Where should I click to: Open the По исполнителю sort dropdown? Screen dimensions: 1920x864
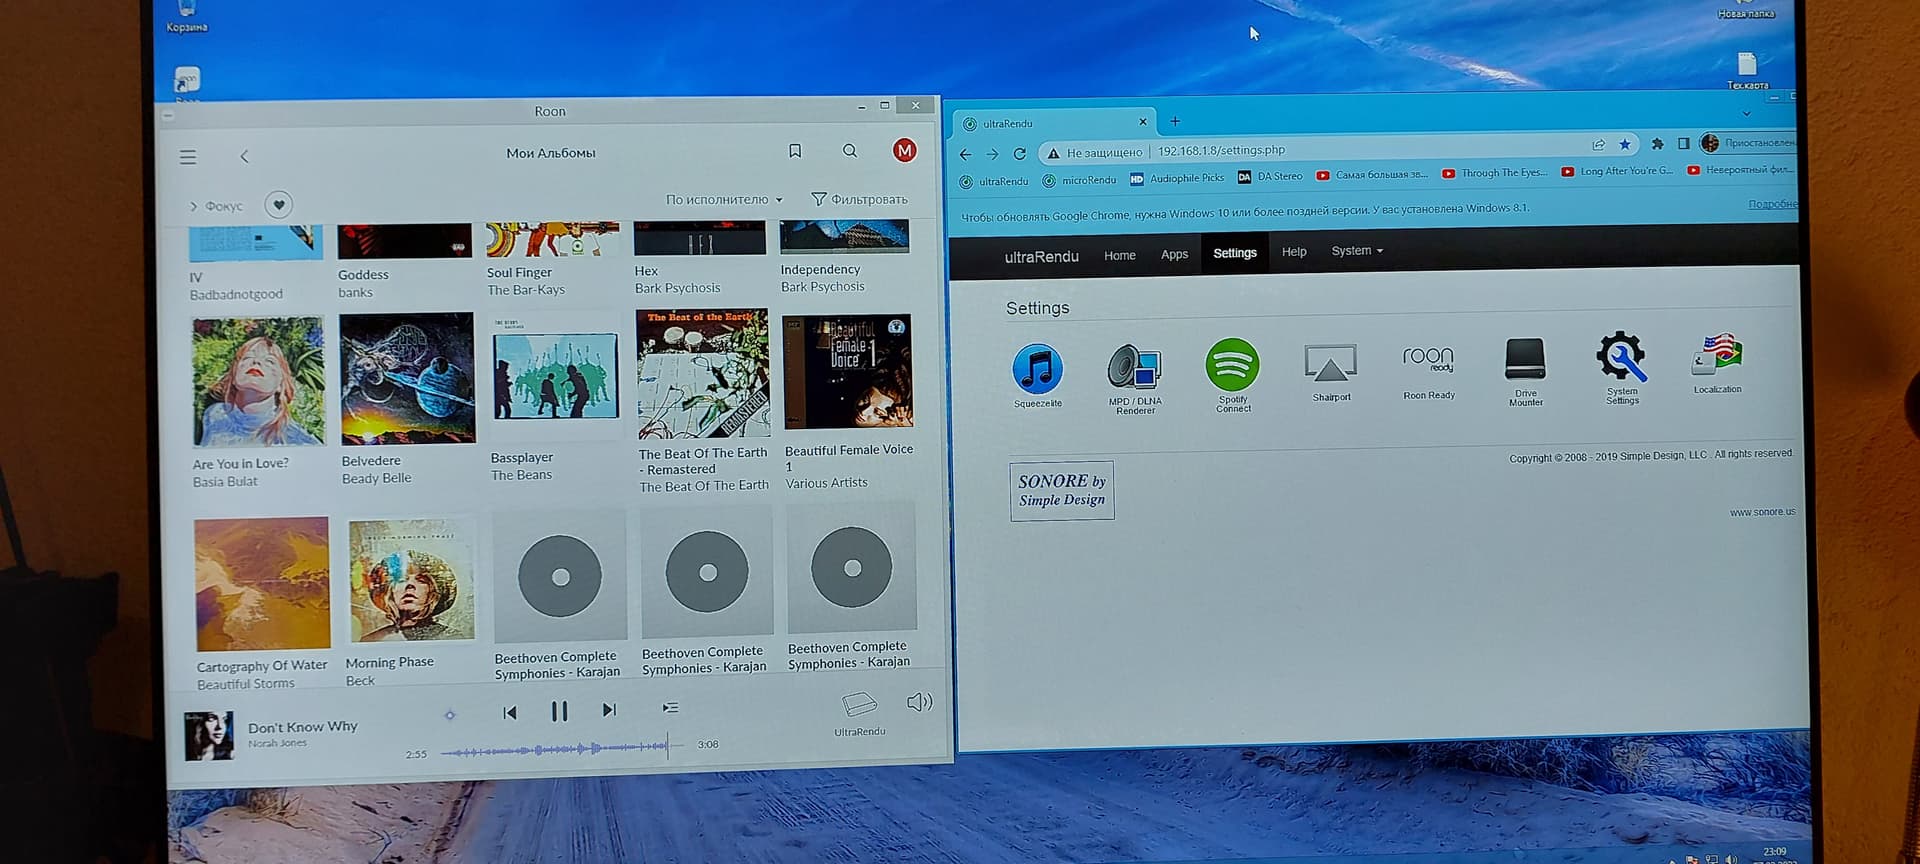724,199
